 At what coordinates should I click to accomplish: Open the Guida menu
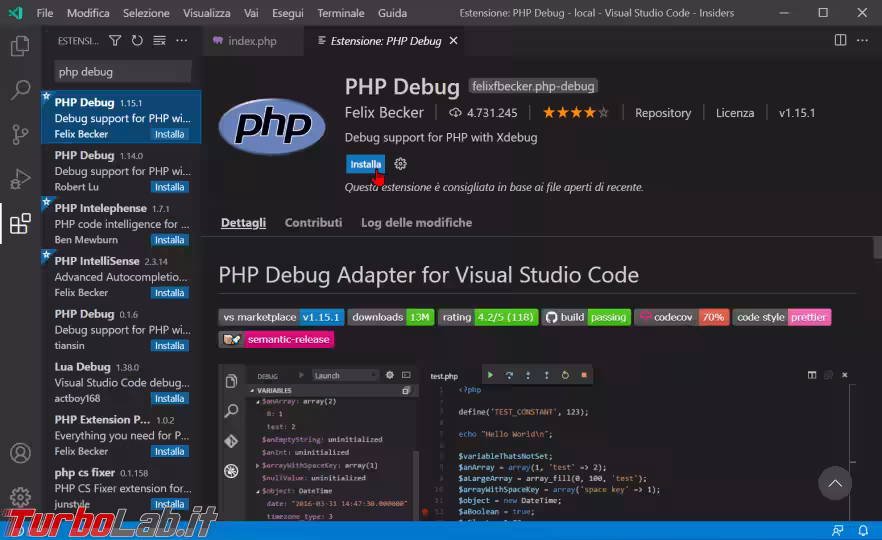pyautogui.click(x=393, y=12)
